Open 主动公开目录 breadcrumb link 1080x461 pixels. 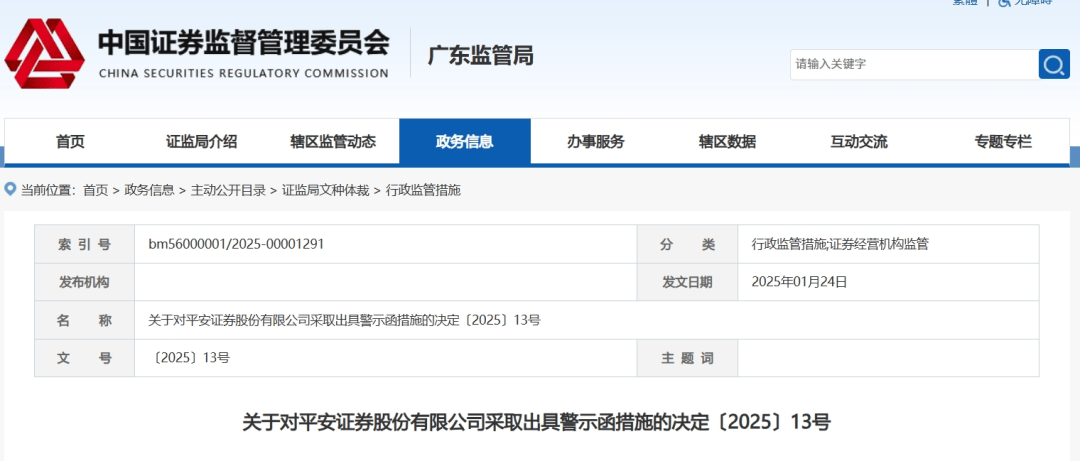click(228, 190)
